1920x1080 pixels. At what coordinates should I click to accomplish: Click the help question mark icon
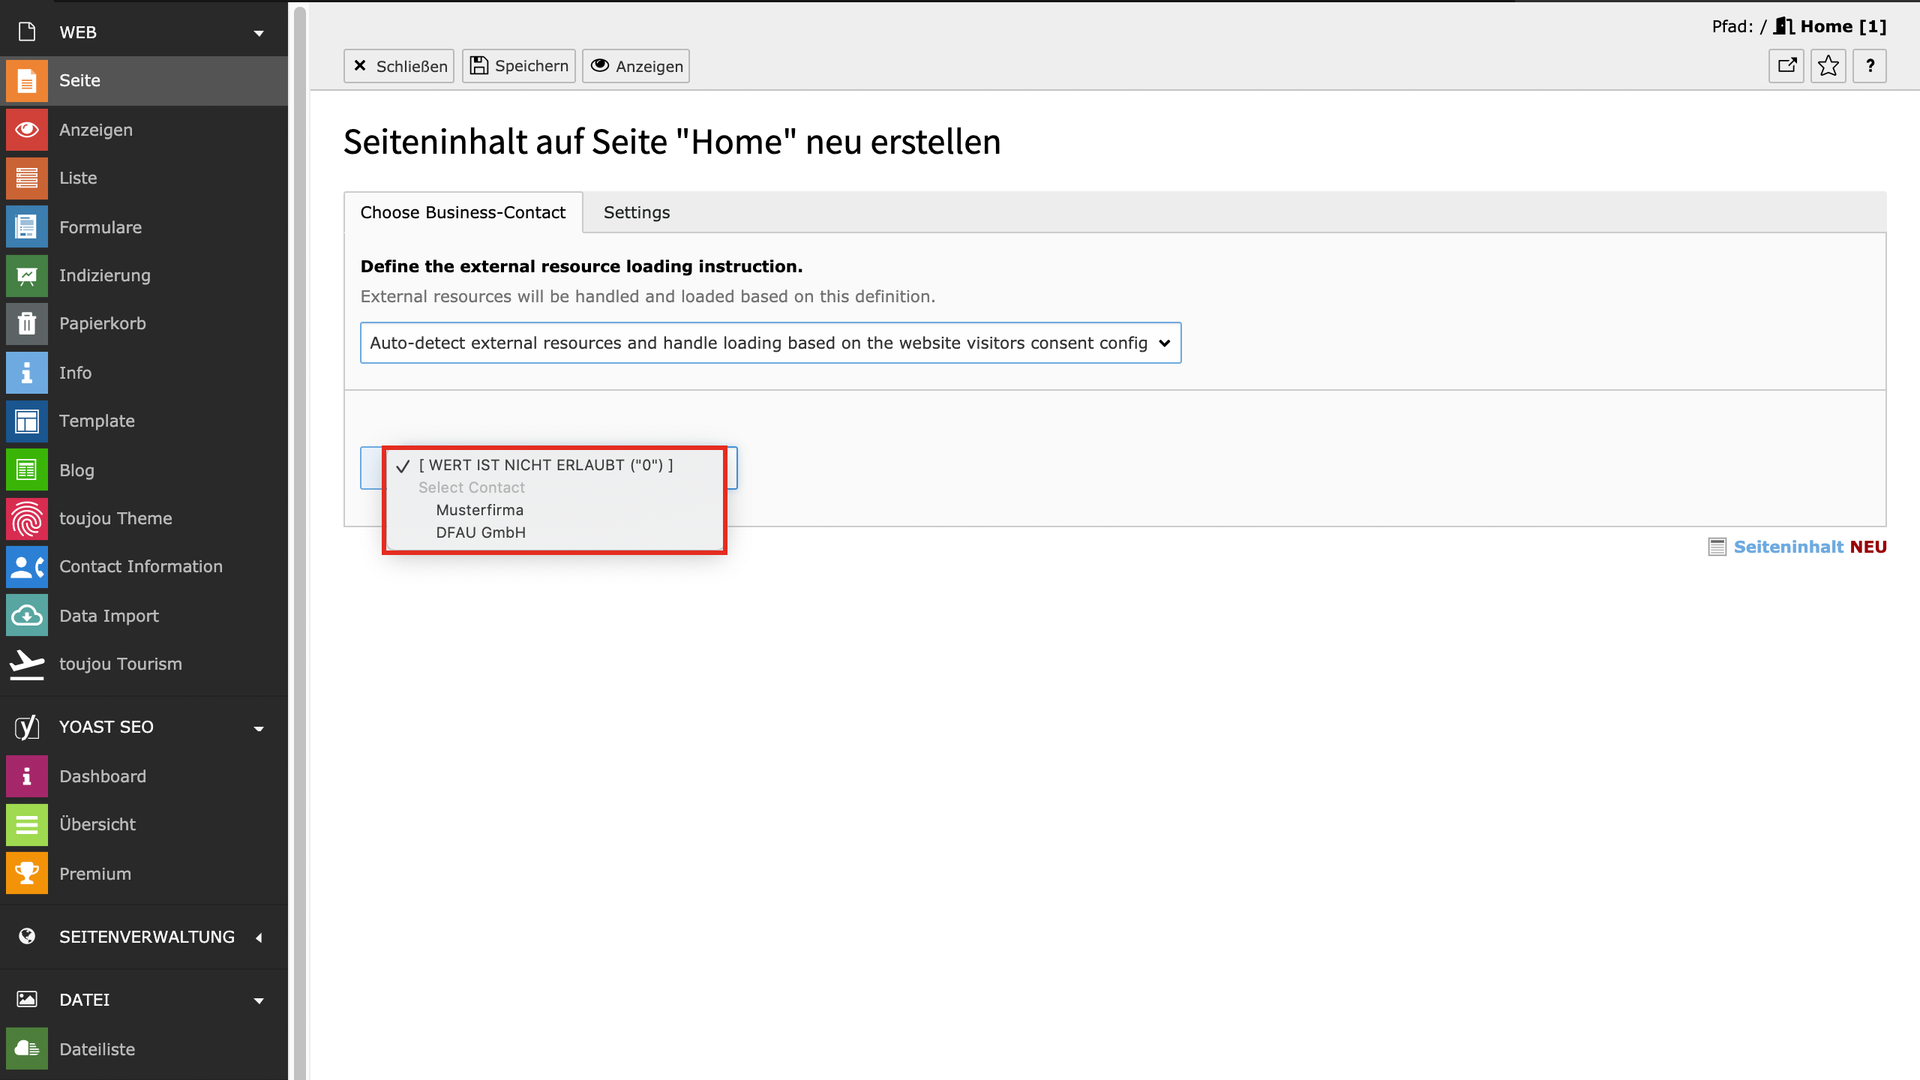point(1869,66)
